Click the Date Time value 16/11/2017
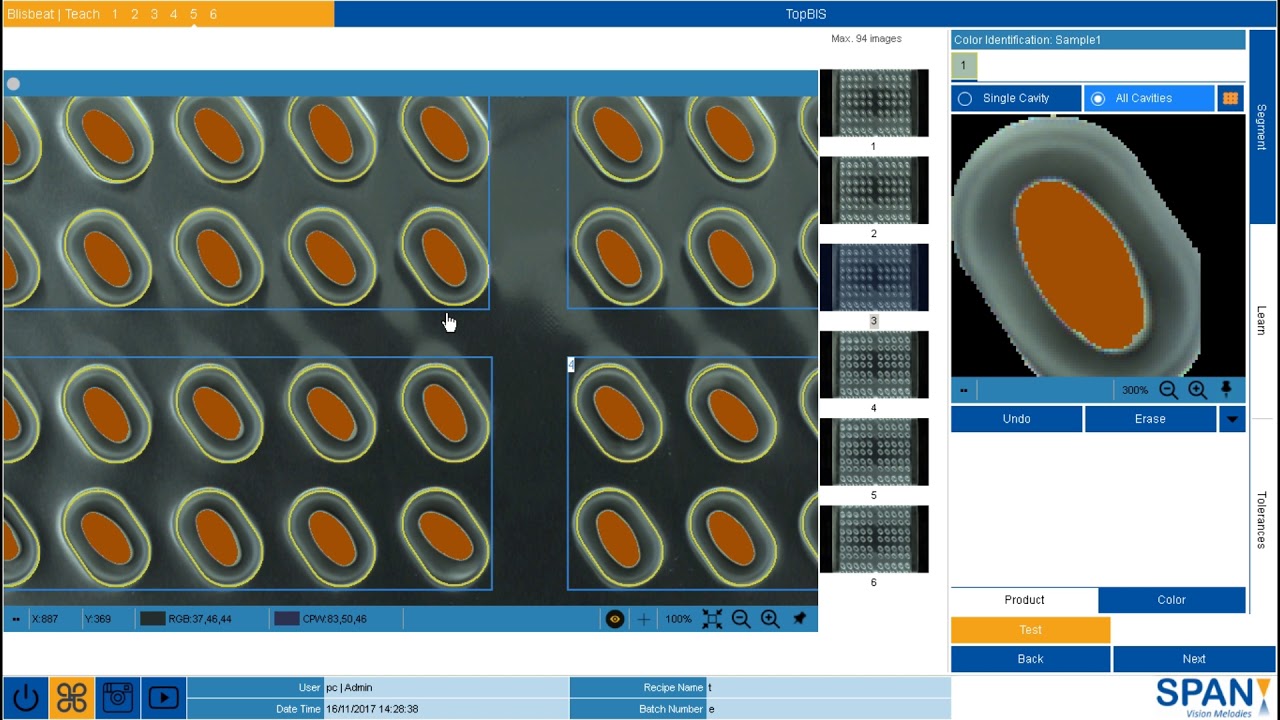The image size is (1280, 720). [445, 709]
